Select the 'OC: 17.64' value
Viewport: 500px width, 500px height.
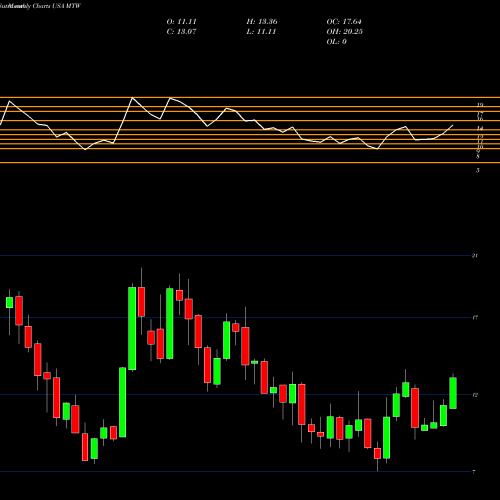click(x=344, y=22)
